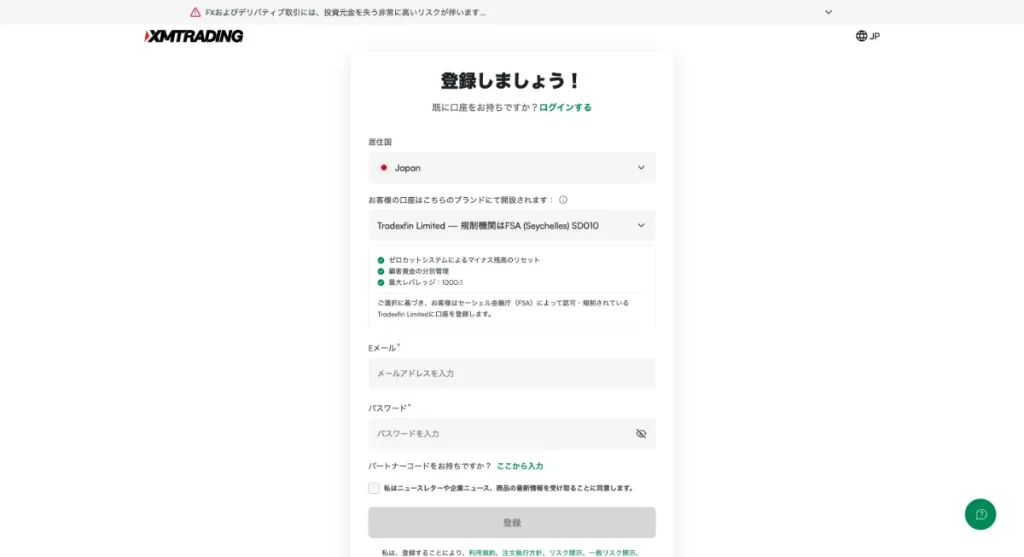Click the brand info circle icon
1024x557 pixels.
point(563,200)
